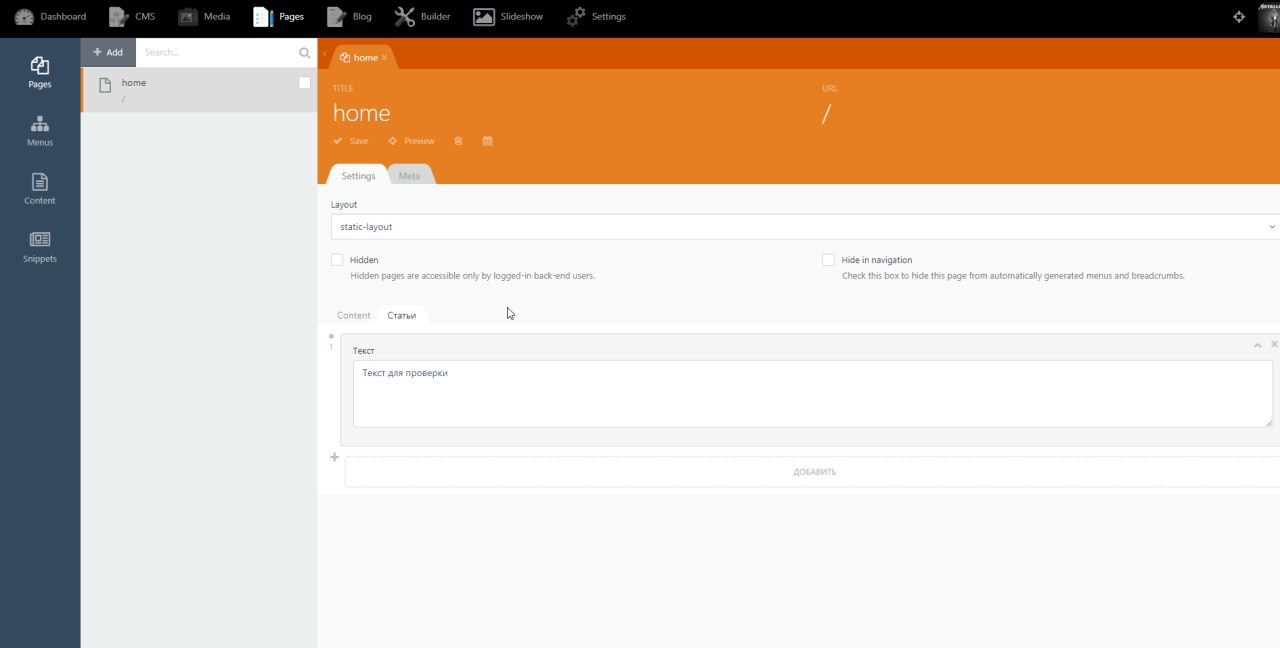
Task: Switch to the Content secondary tab
Action: [354, 315]
